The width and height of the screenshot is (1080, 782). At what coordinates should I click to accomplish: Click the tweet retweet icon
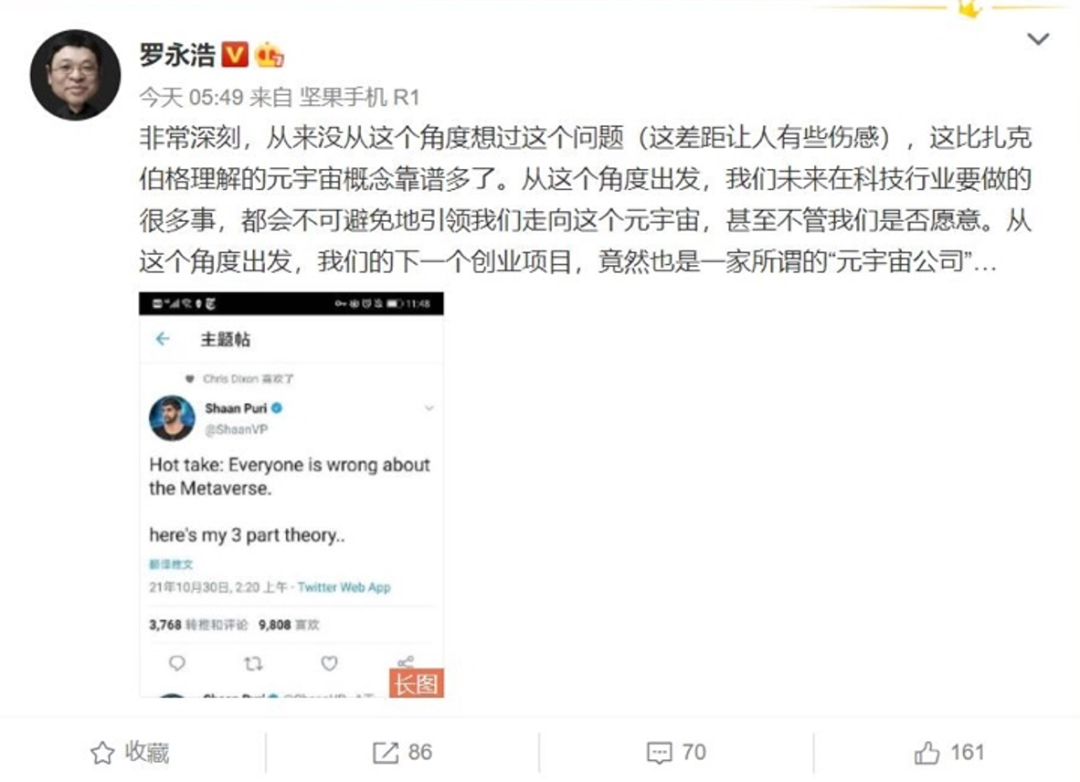click(x=253, y=663)
